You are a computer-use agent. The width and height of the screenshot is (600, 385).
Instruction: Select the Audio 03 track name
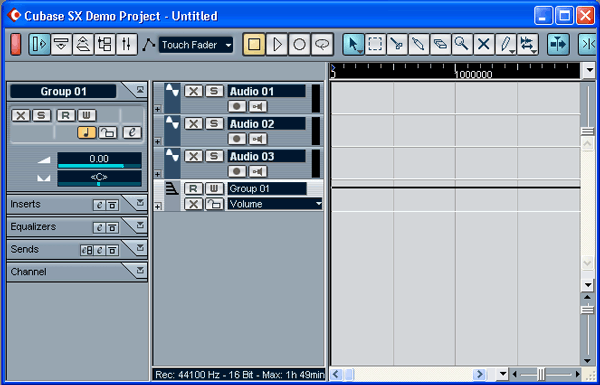267,156
